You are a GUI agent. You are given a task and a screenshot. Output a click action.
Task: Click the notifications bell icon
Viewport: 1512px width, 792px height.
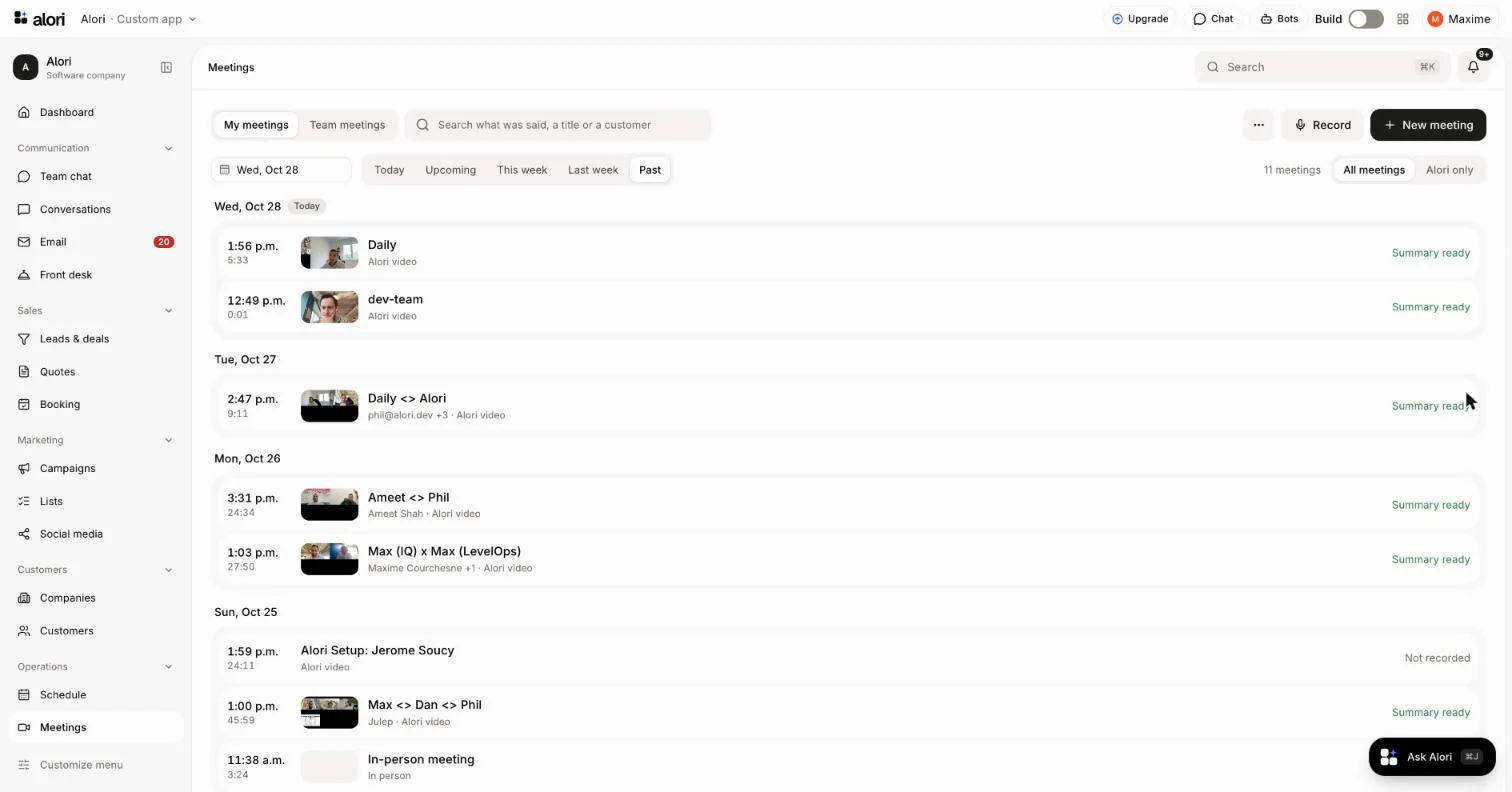[1473, 67]
